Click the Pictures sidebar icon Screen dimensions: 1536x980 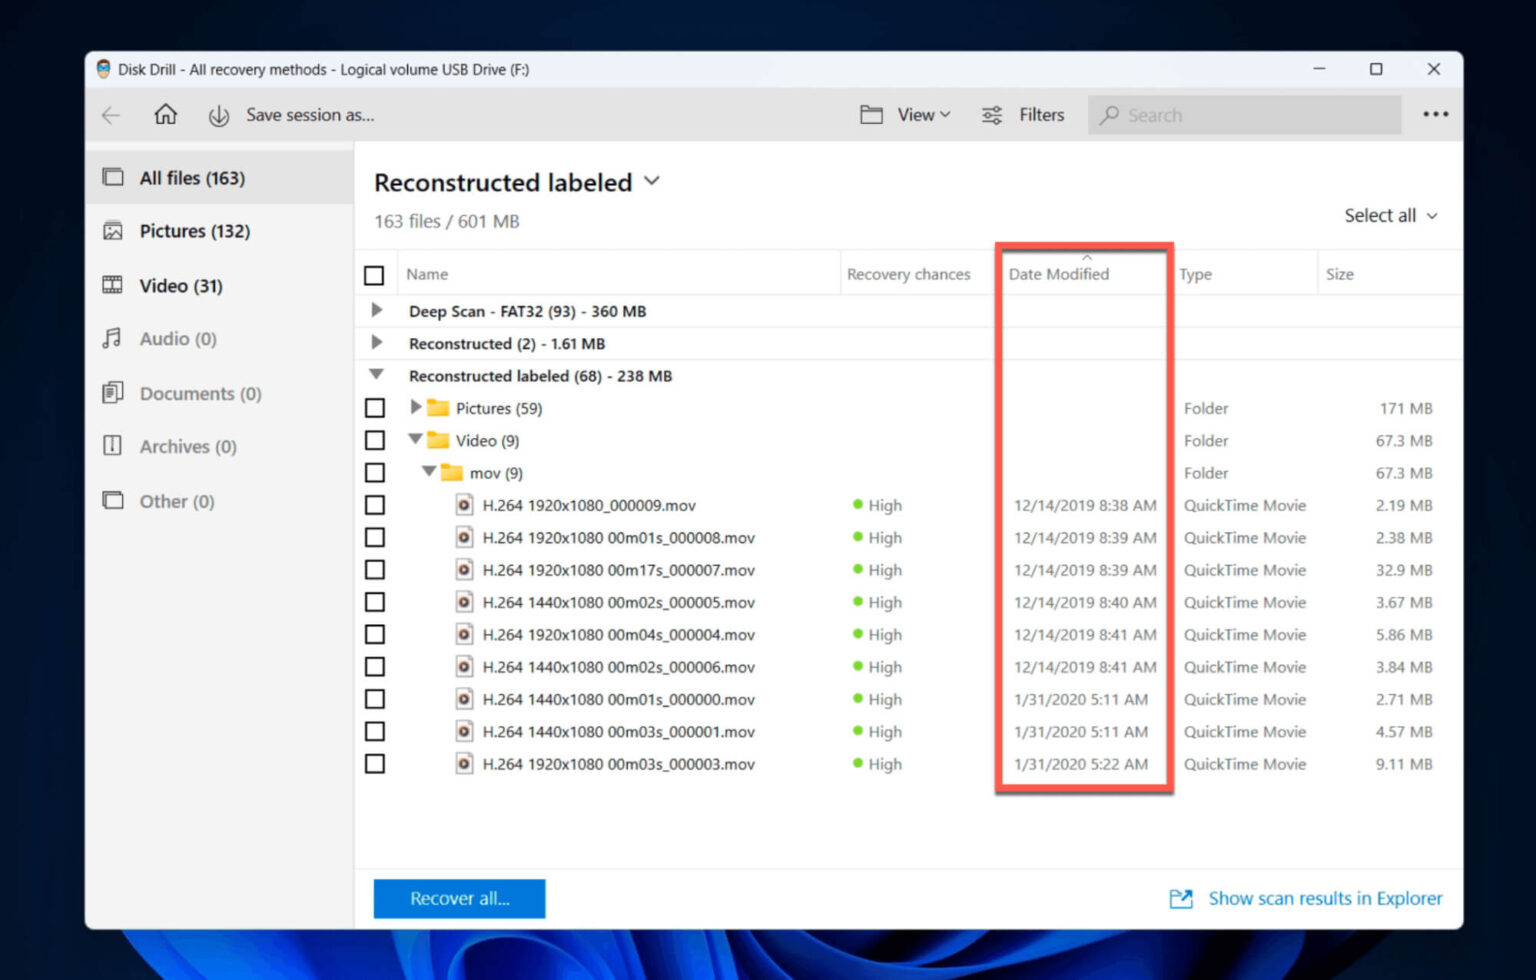point(113,231)
